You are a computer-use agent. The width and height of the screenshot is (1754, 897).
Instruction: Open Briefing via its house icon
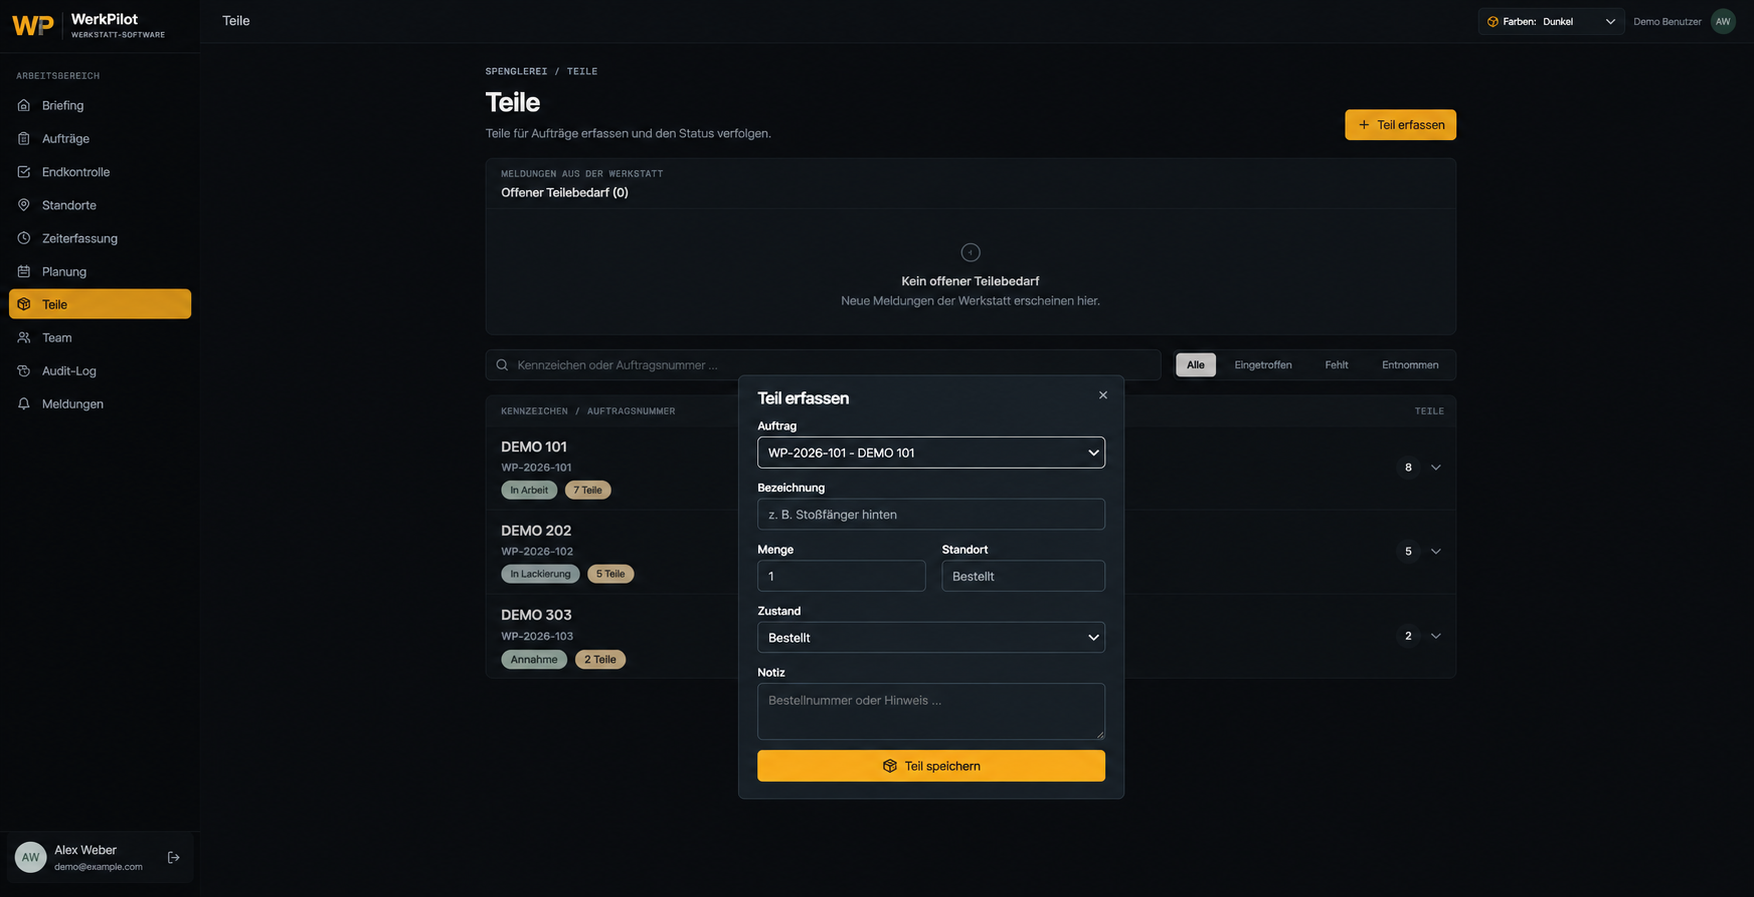[x=24, y=105]
